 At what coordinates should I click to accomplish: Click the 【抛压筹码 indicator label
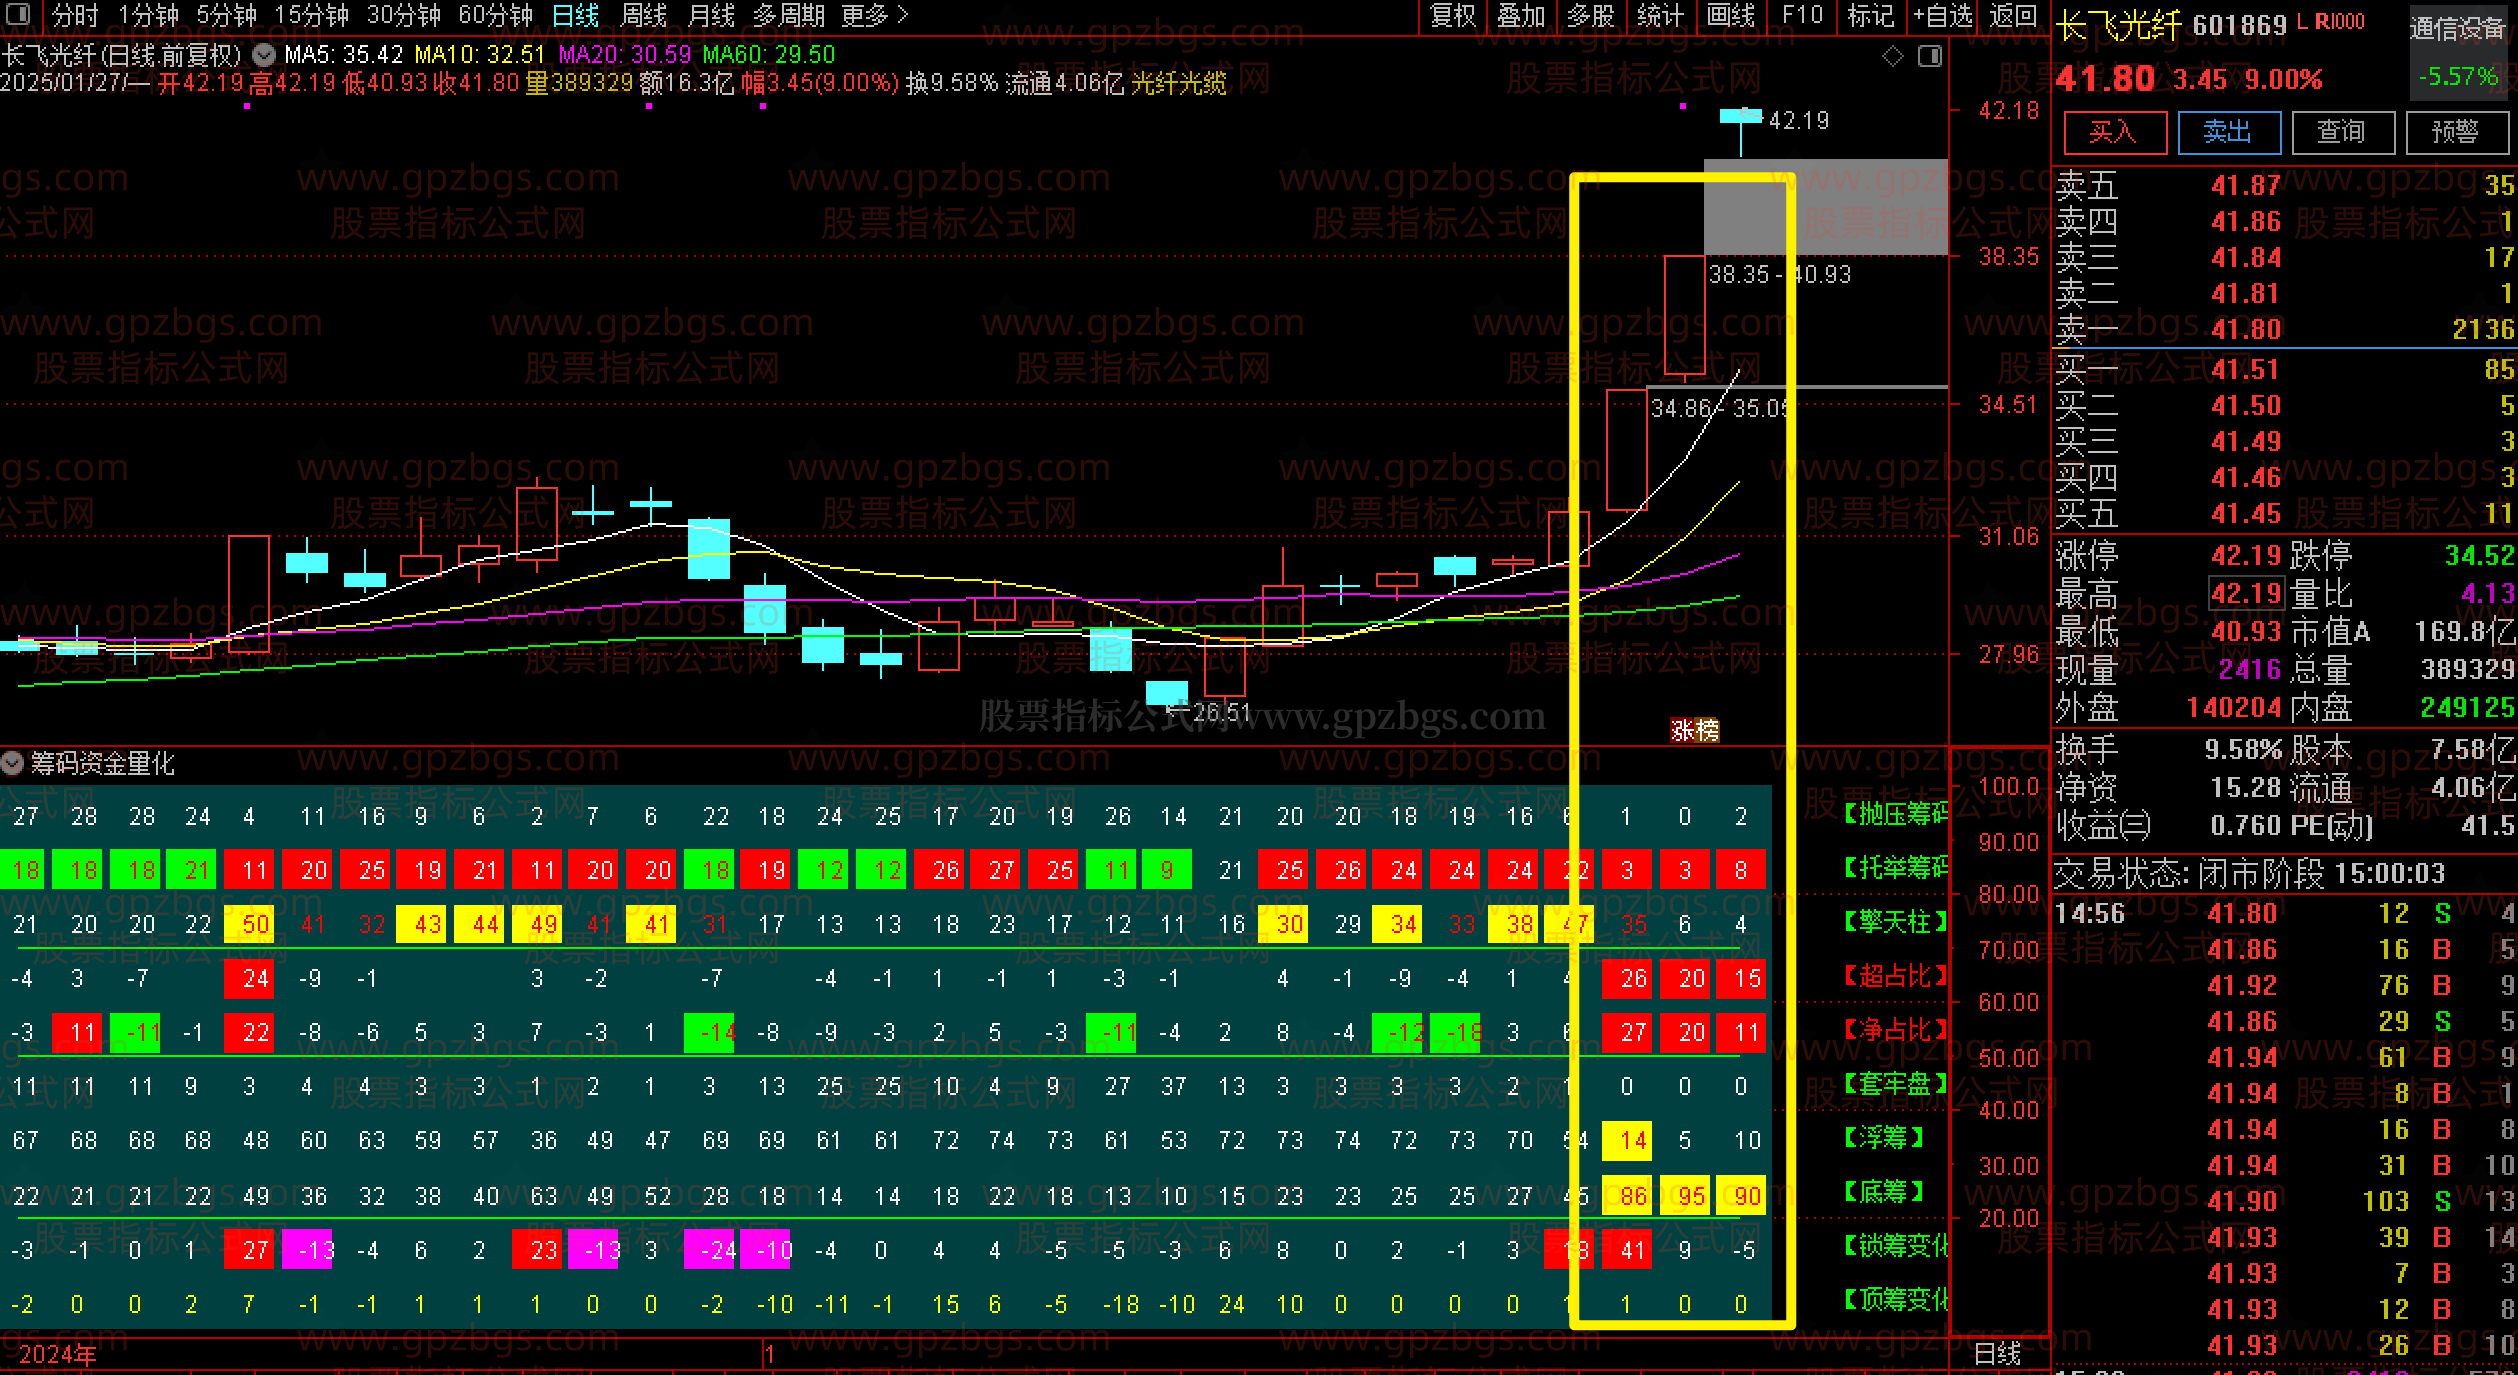point(1896,814)
